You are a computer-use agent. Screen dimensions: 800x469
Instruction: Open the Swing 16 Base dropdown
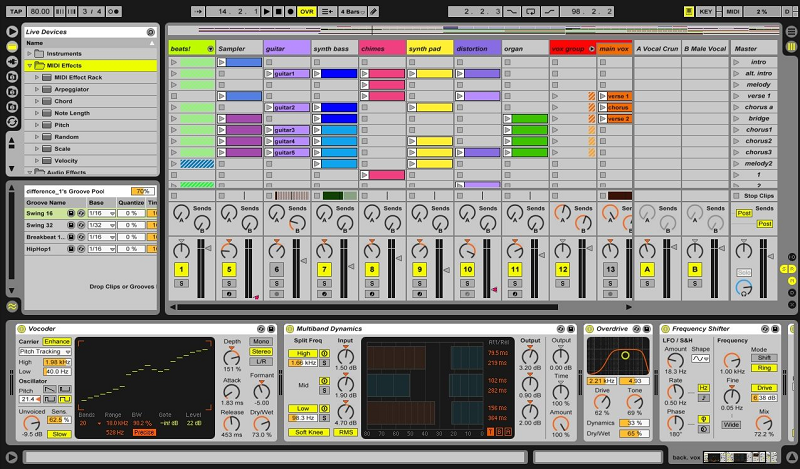point(101,213)
